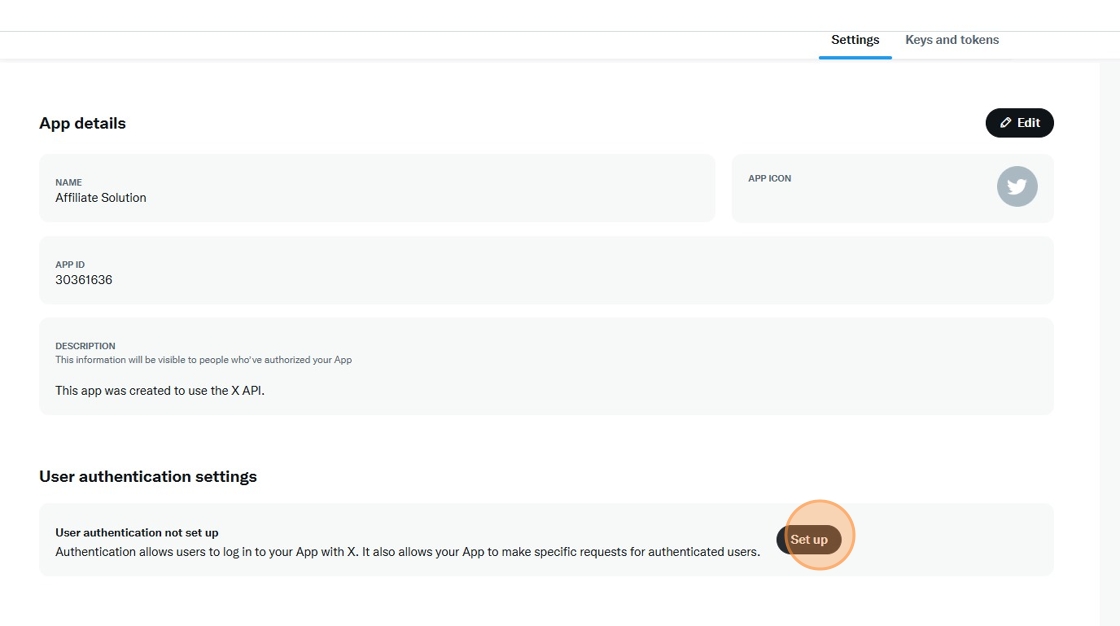The height and width of the screenshot is (626, 1120).
Task: Select the app name Affiliate Solution
Action: pos(101,198)
